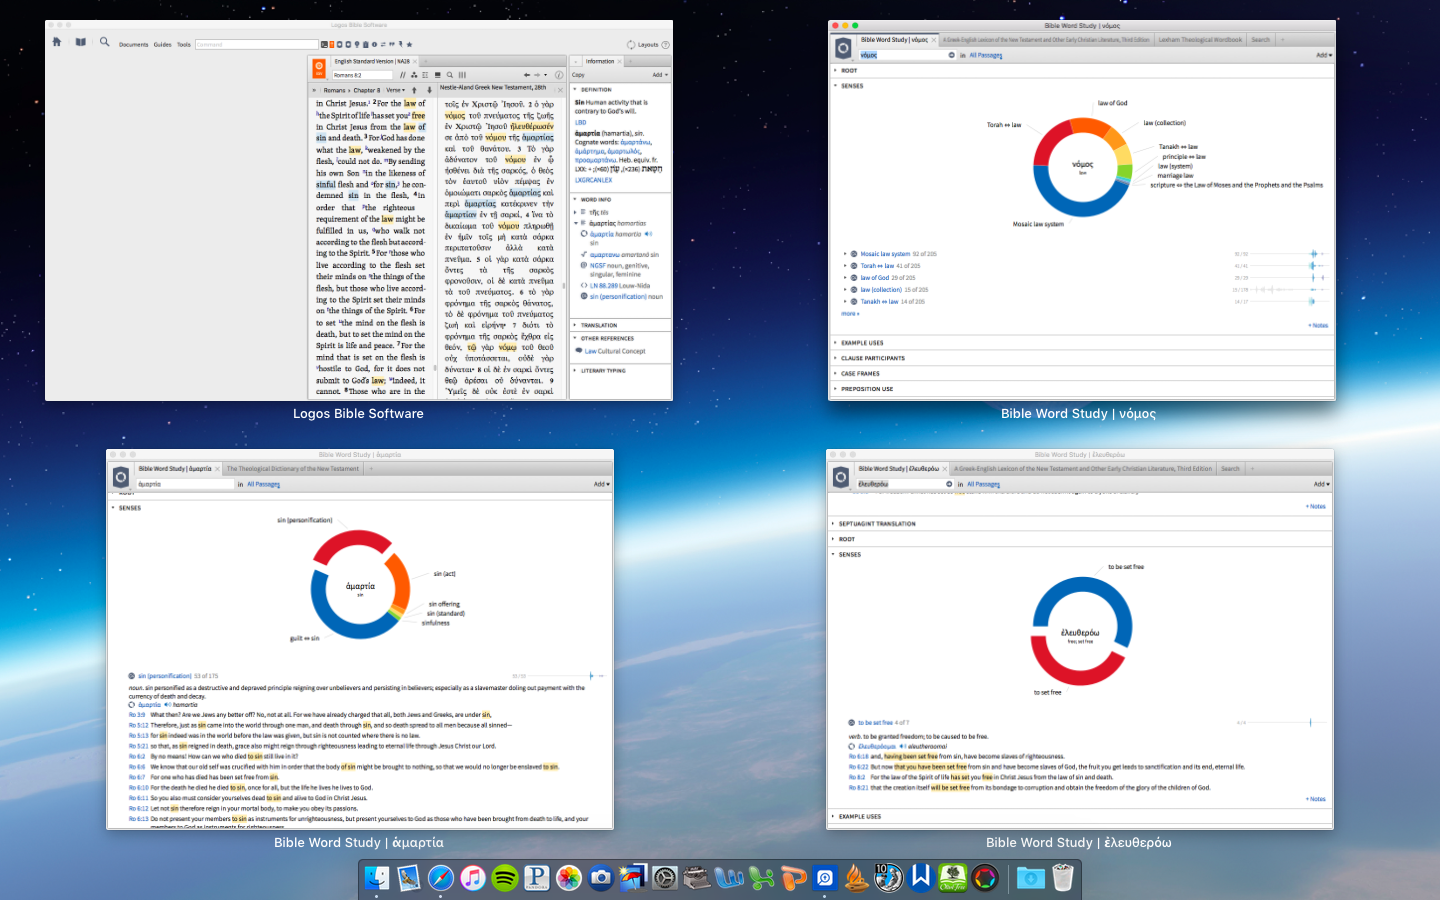Click the hexagon panel icon in ἁμαρτία window

click(121, 476)
